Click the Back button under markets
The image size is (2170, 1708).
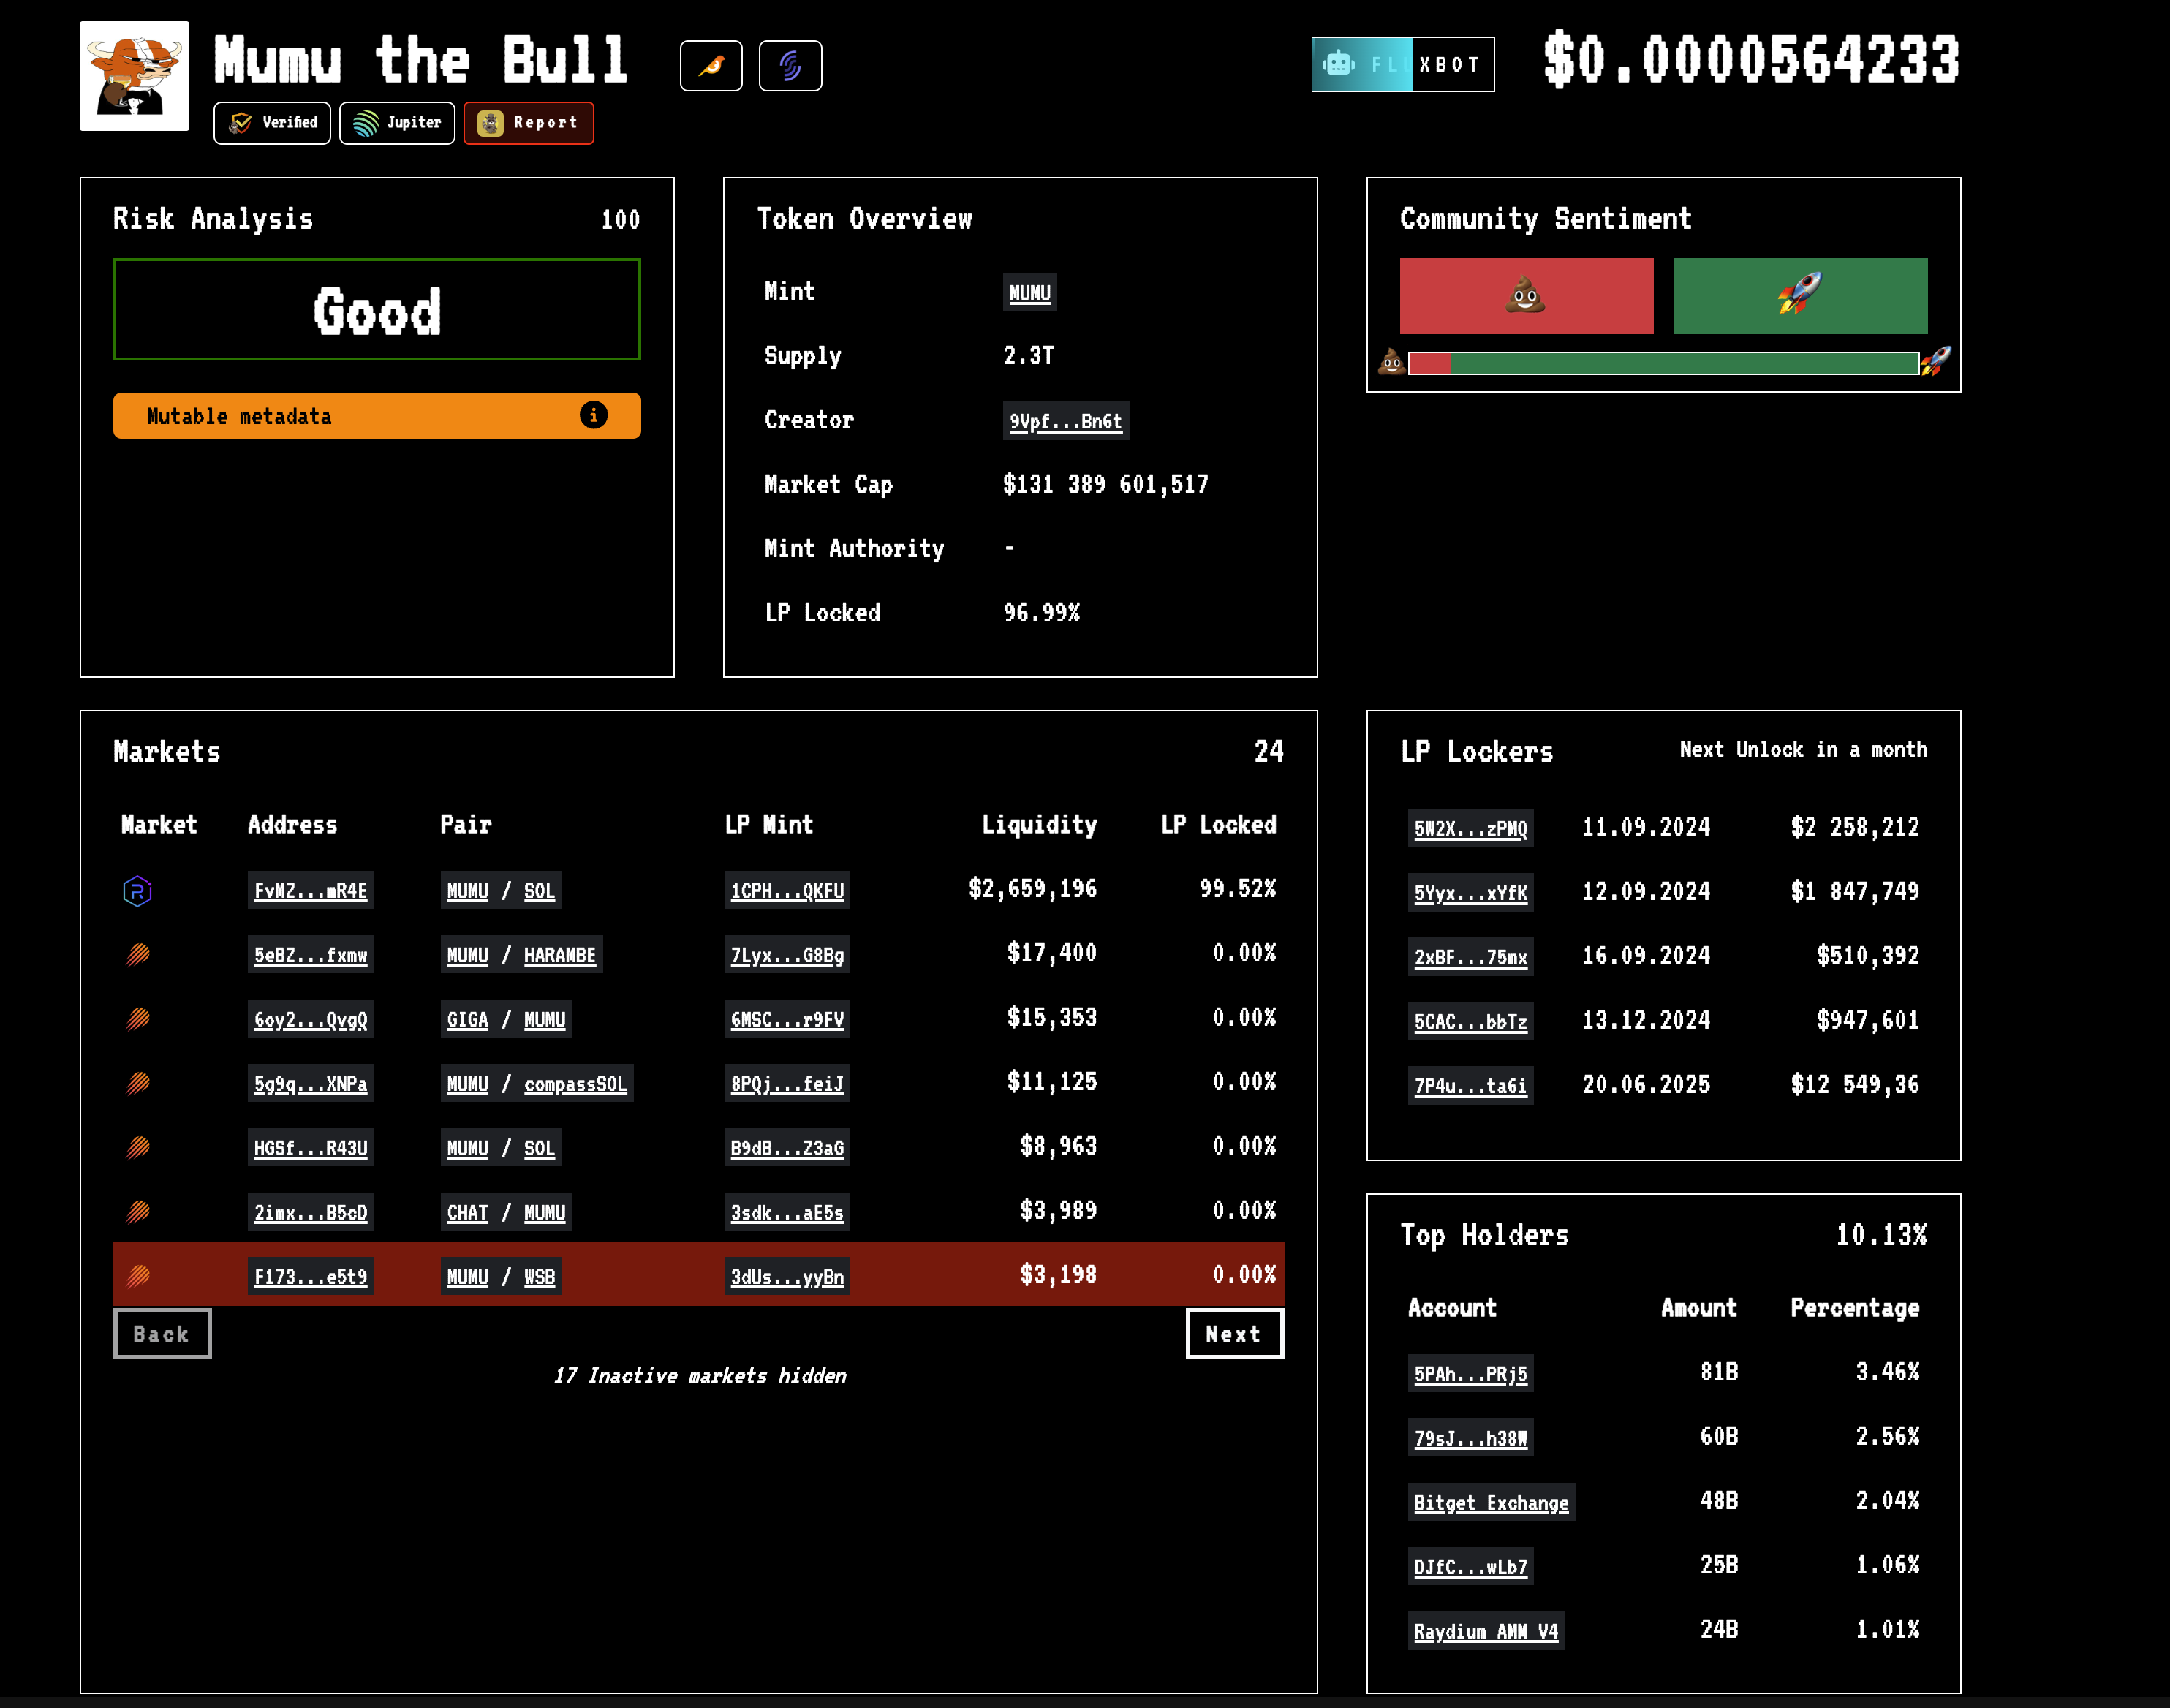point(162,1334)
